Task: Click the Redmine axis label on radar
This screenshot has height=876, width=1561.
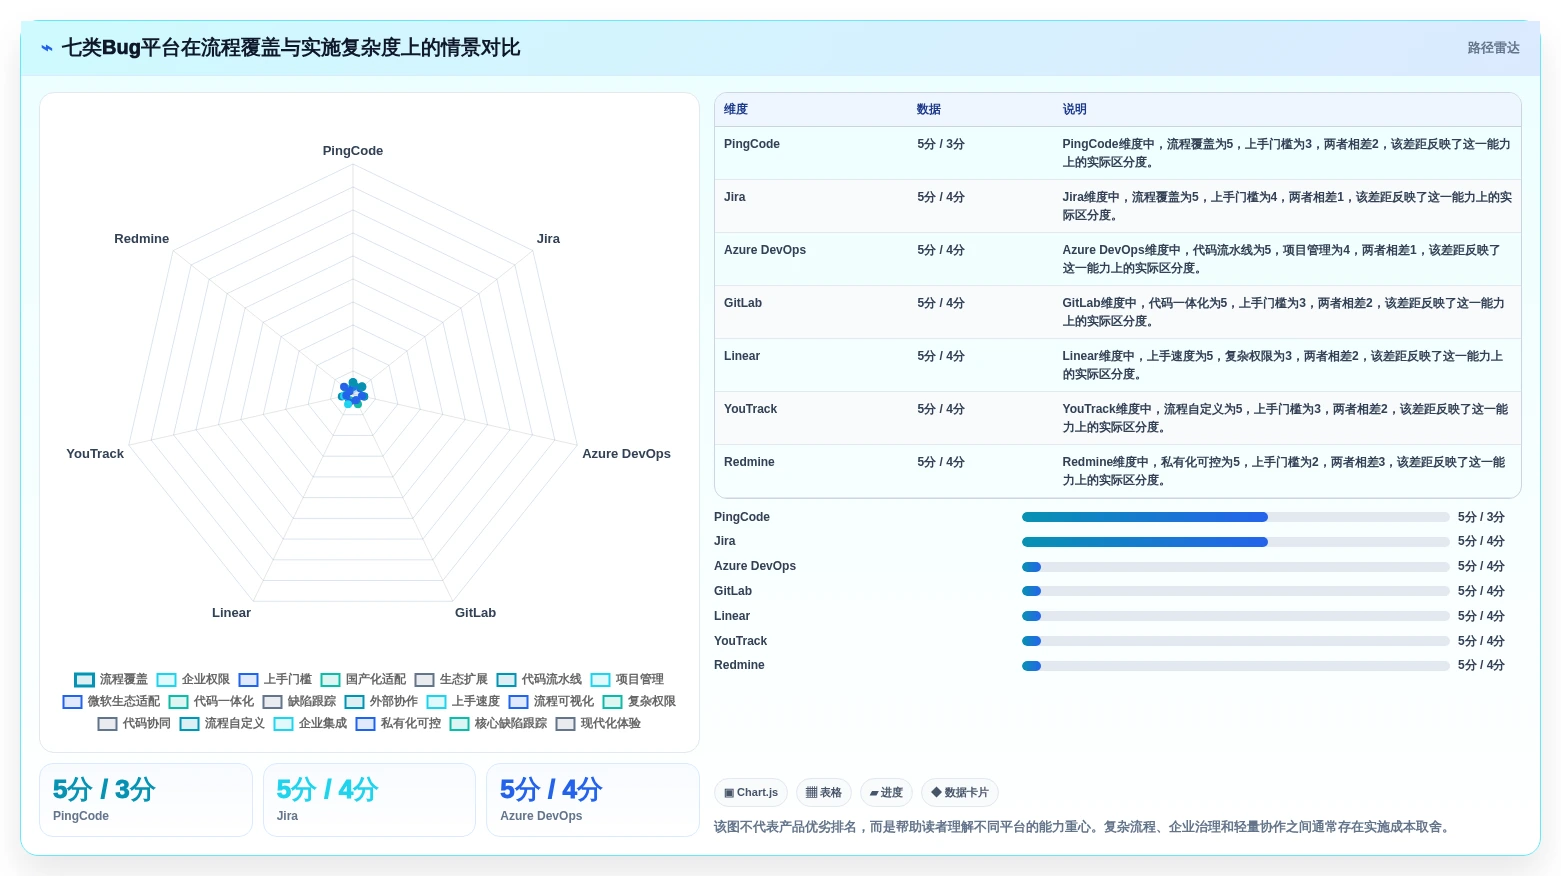Action: [x=142, y=239]
